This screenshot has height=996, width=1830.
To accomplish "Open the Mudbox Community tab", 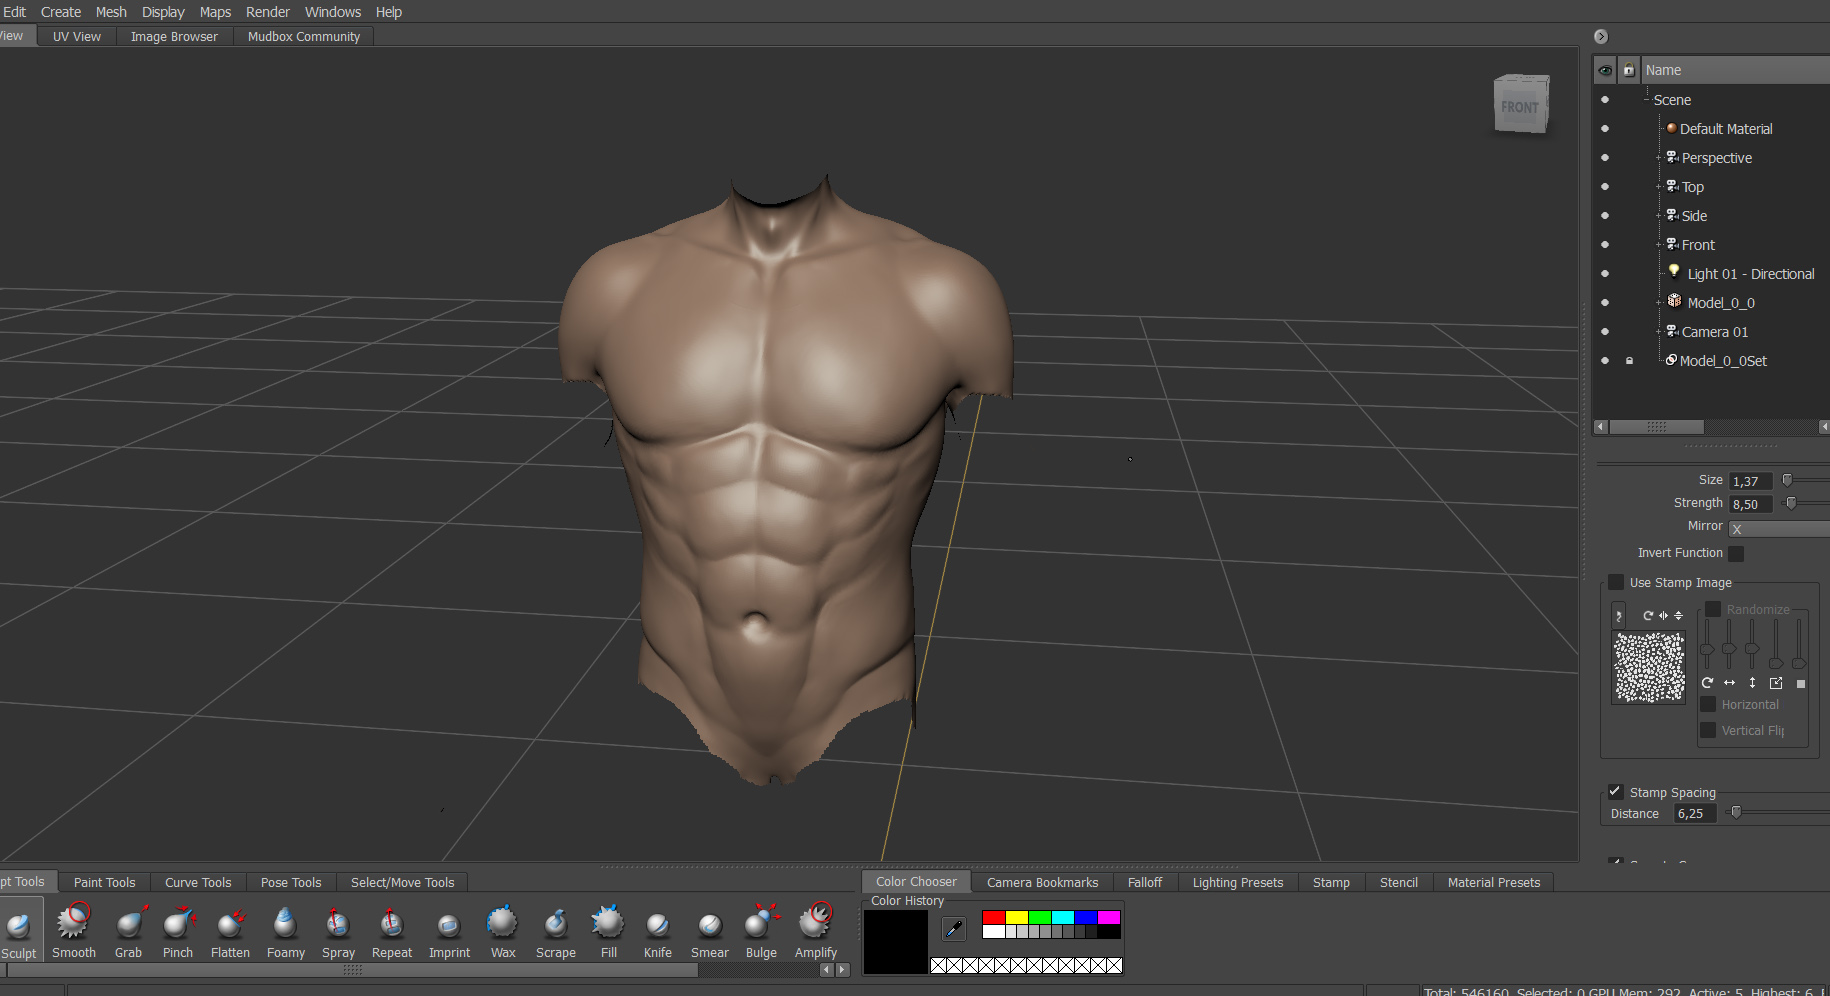I will point(304,36).
